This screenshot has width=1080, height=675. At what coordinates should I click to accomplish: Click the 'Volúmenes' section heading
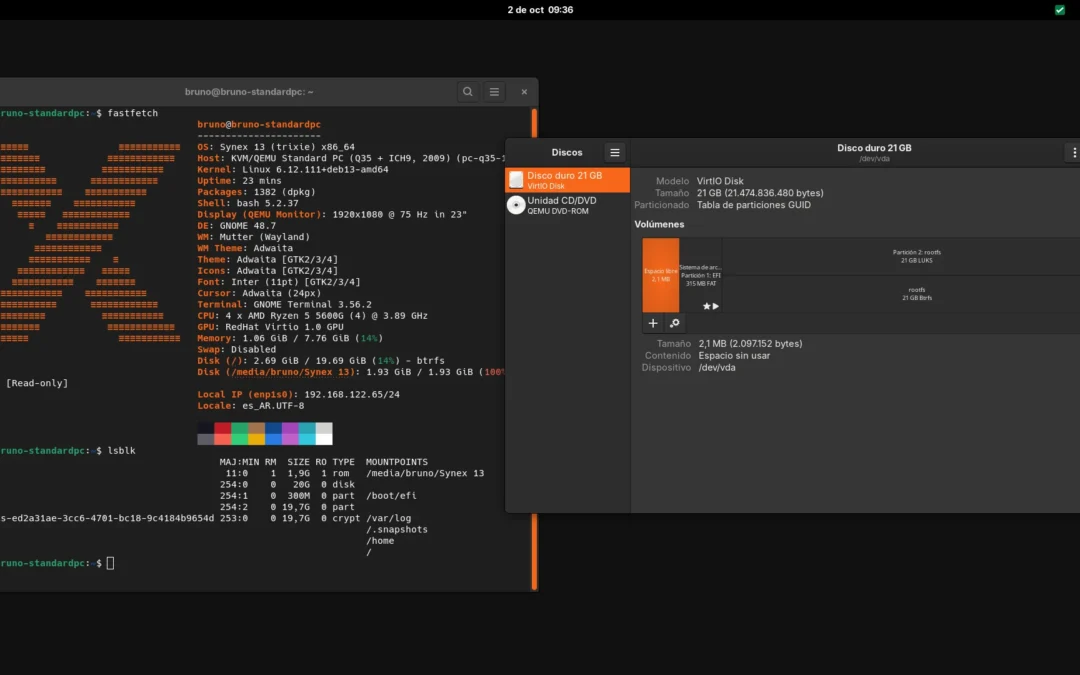click(x=659, y=225)
